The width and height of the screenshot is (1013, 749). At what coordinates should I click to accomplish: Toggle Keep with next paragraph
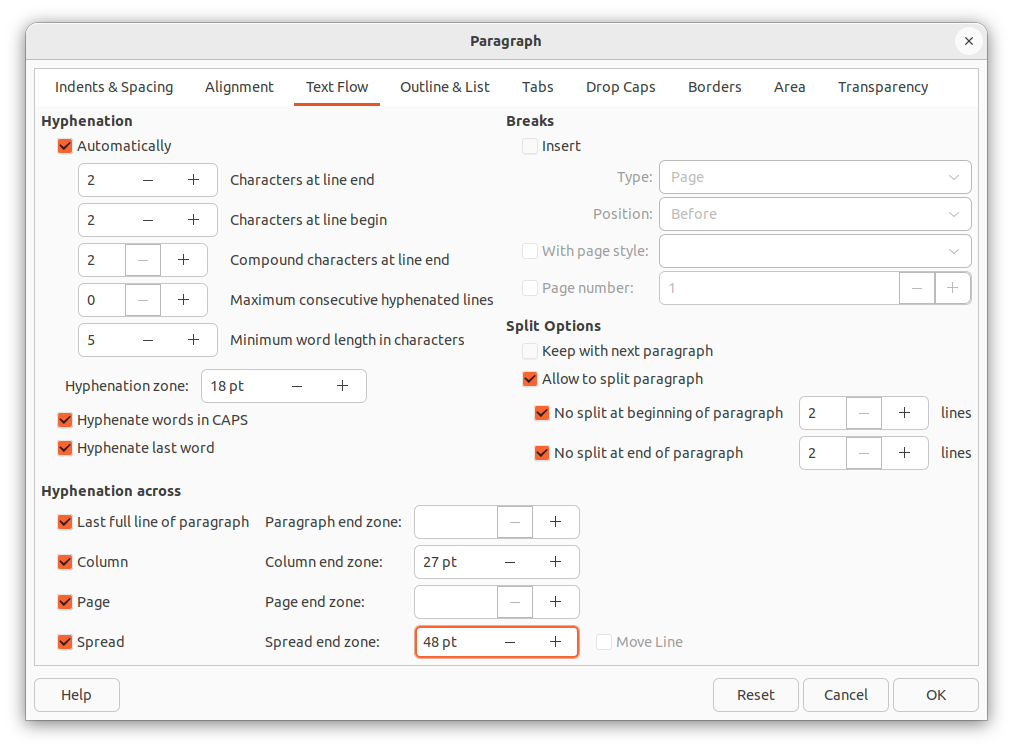[x=530, y=351]
